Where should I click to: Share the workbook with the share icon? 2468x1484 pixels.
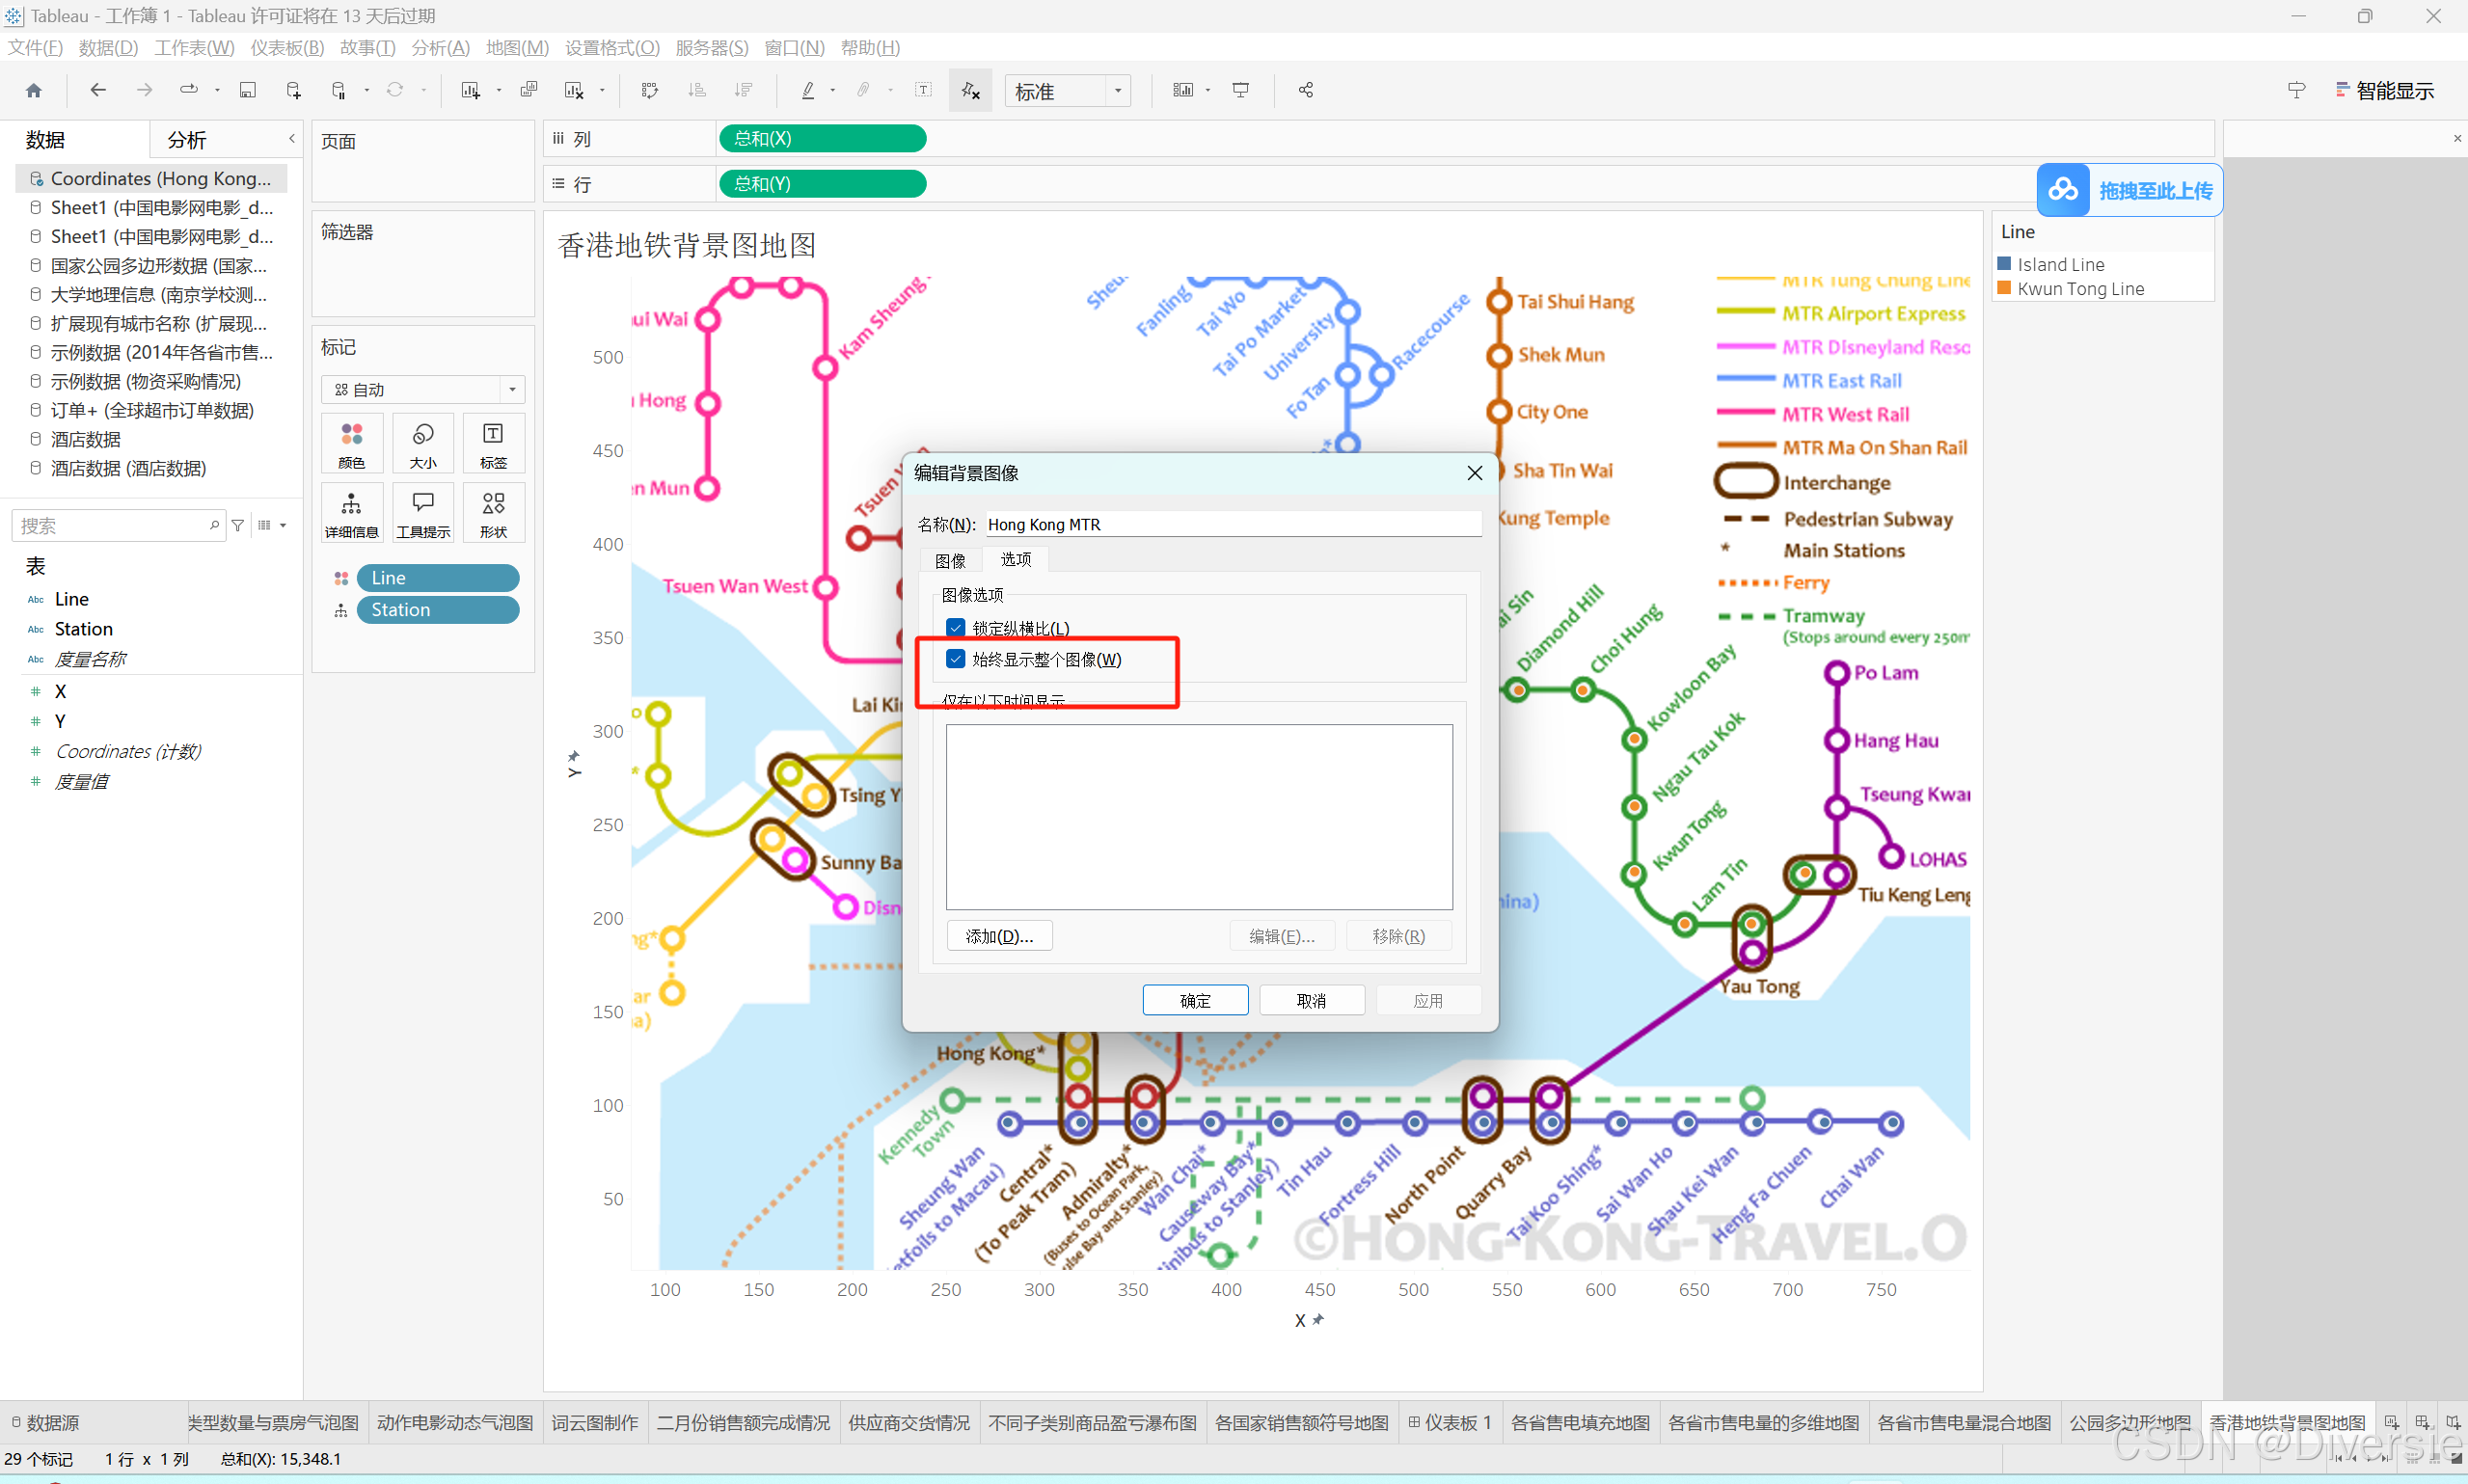[x=1306, y=91]
